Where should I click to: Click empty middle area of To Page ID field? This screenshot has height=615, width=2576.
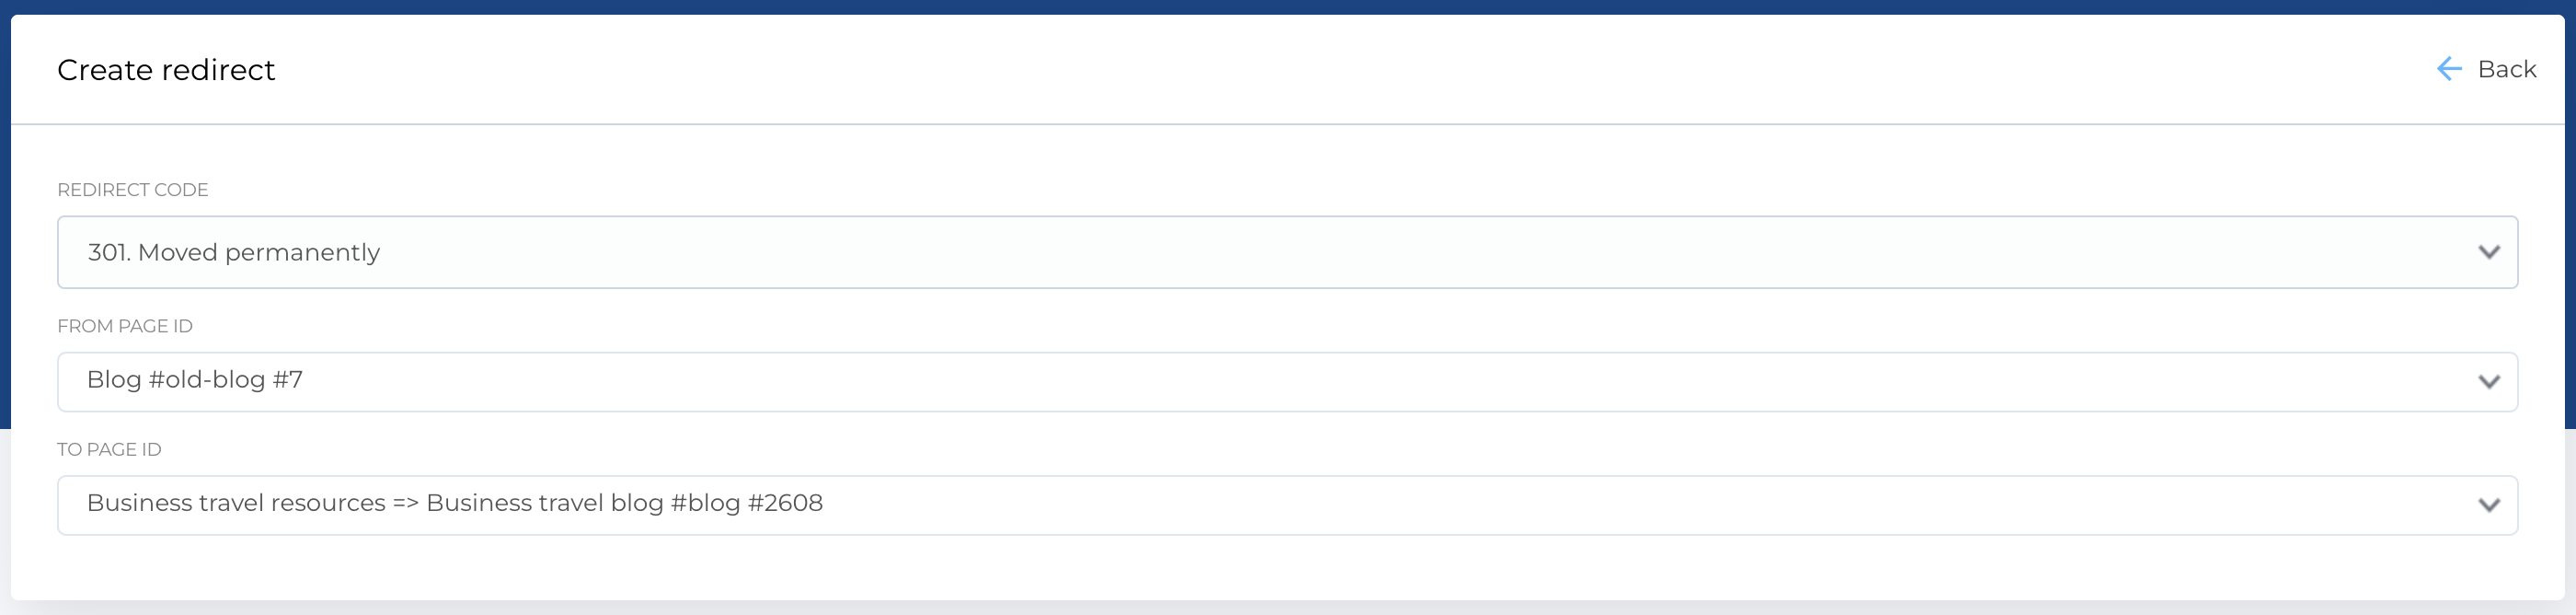click(x=1600, y=505)
